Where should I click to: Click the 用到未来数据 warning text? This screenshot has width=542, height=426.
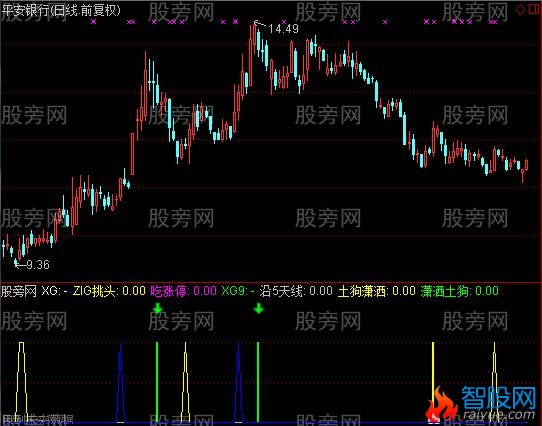click(x=37, y=420)
